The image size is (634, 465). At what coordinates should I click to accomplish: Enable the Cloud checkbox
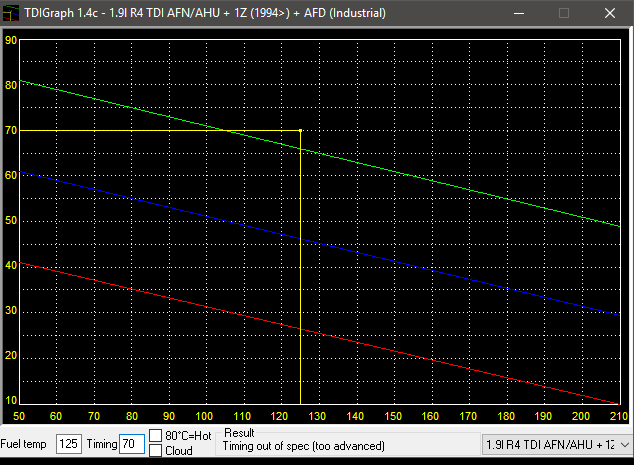[156, 451]
